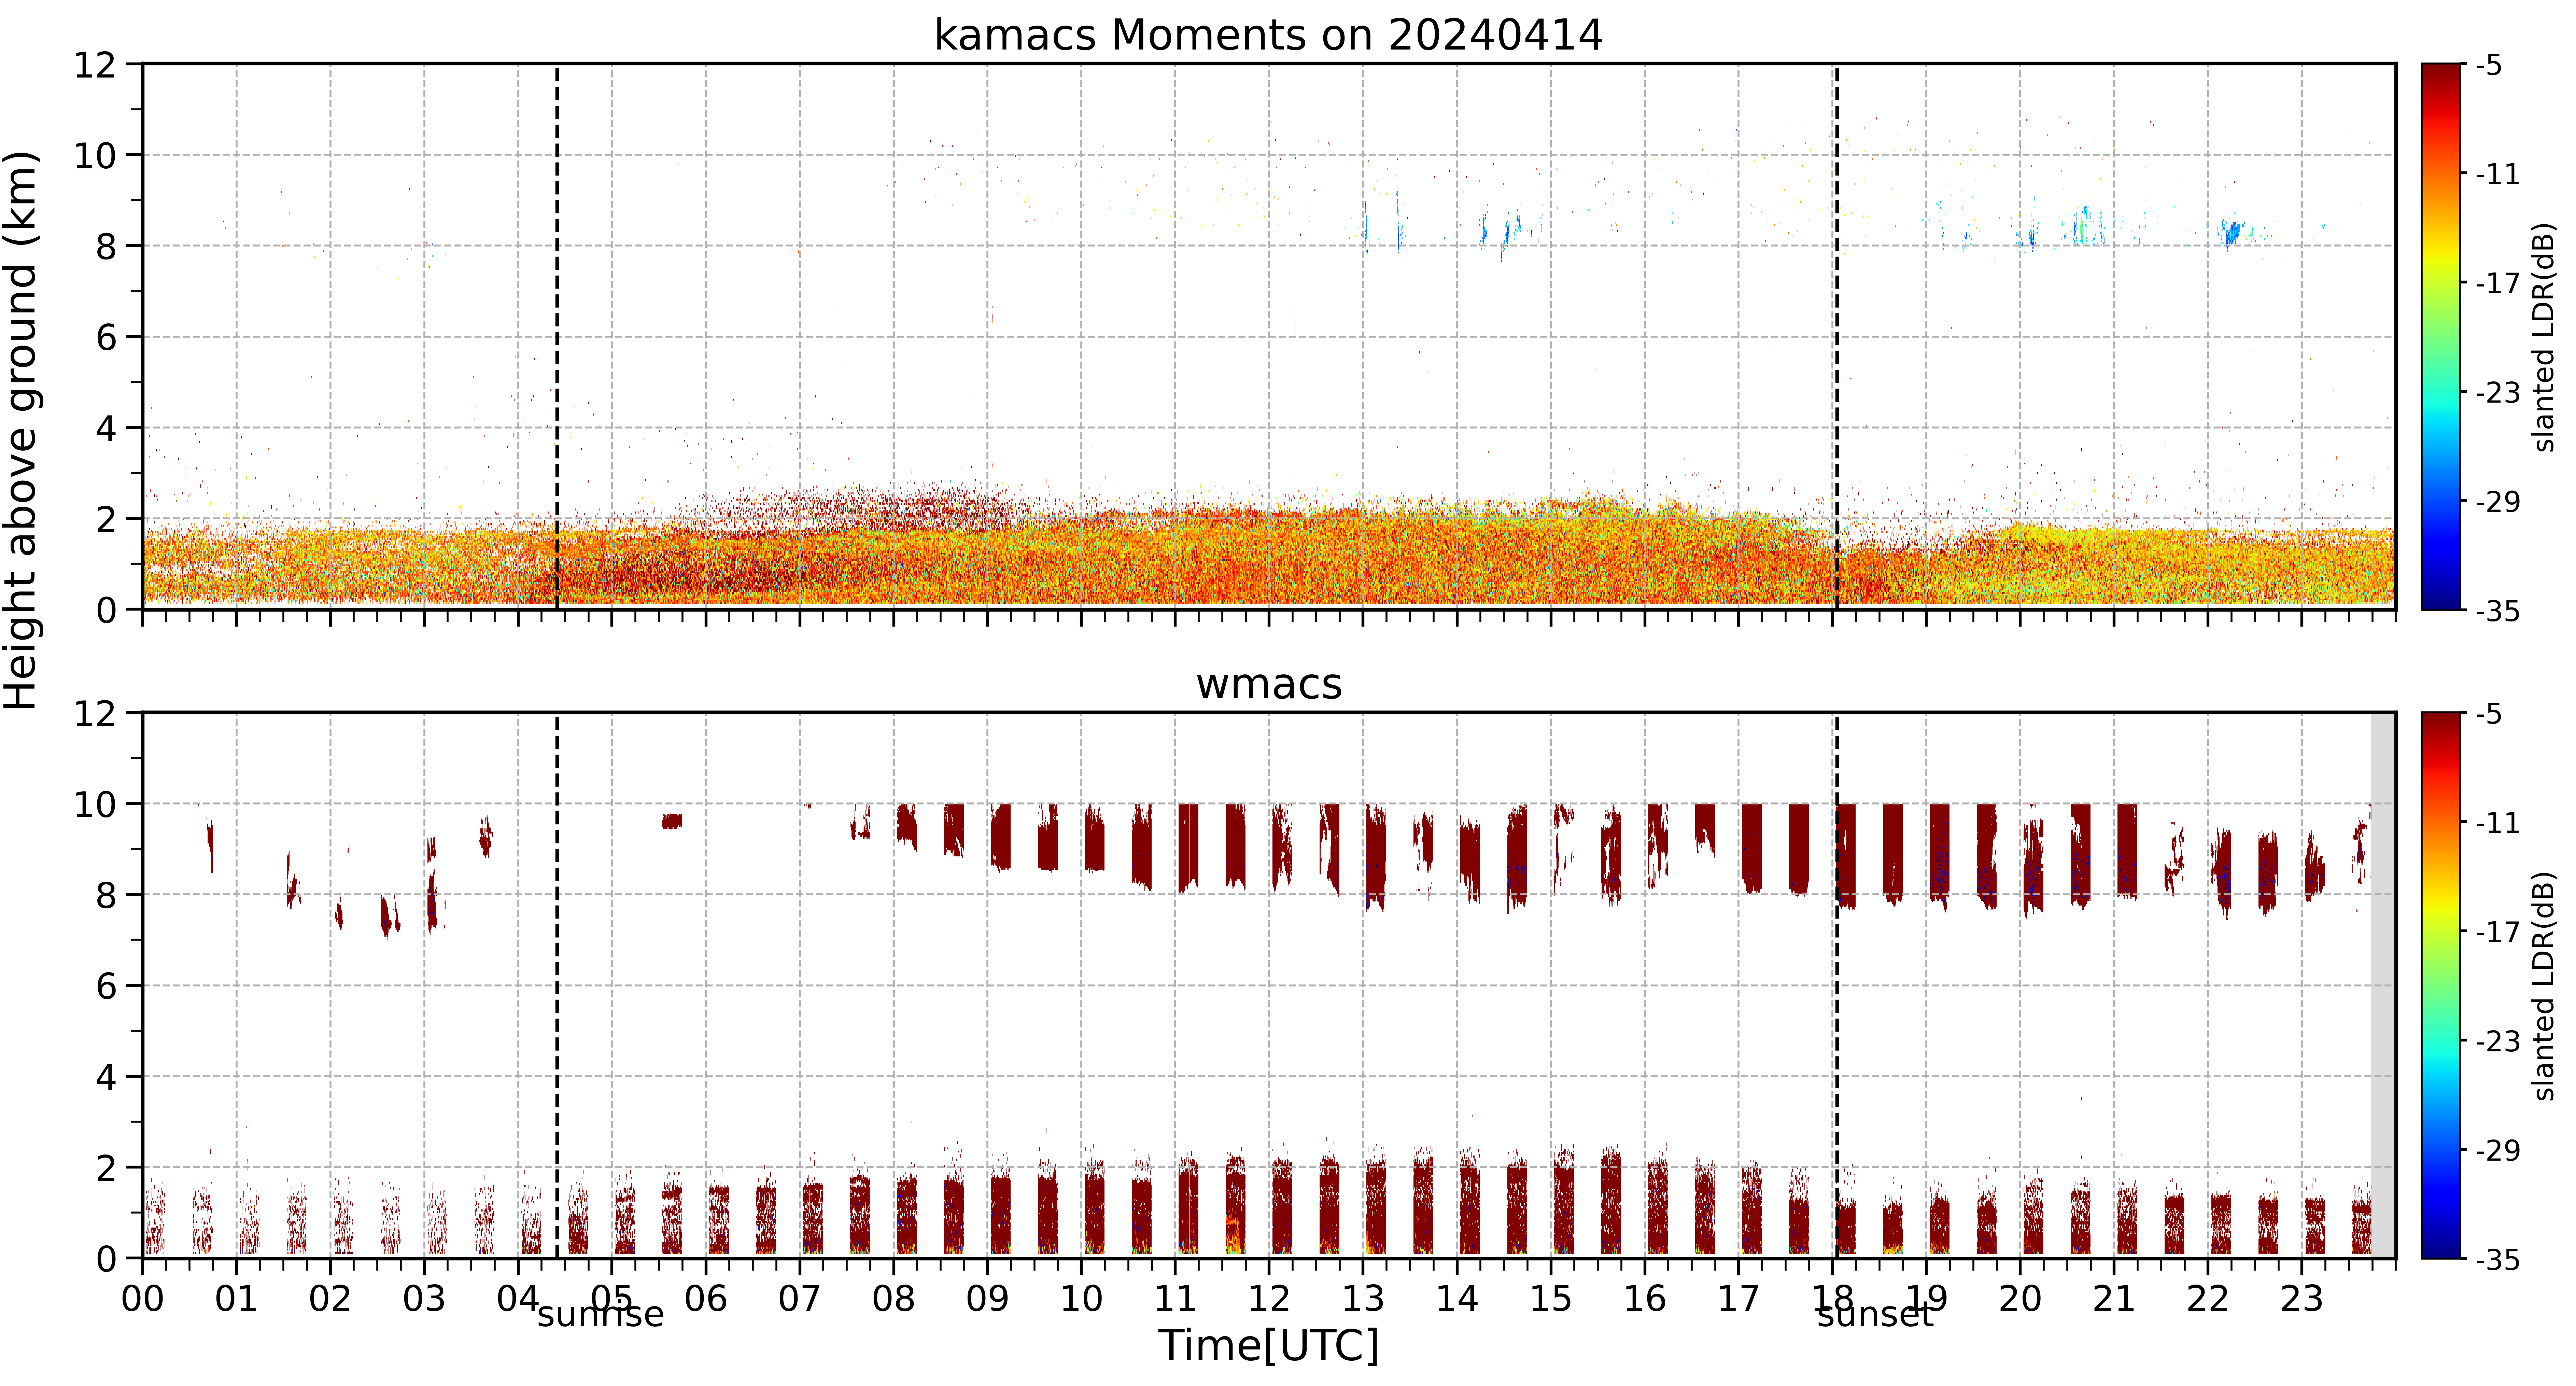
Task: Click the '-5' label on wmacs colorbar
Action: [2489, 714]
